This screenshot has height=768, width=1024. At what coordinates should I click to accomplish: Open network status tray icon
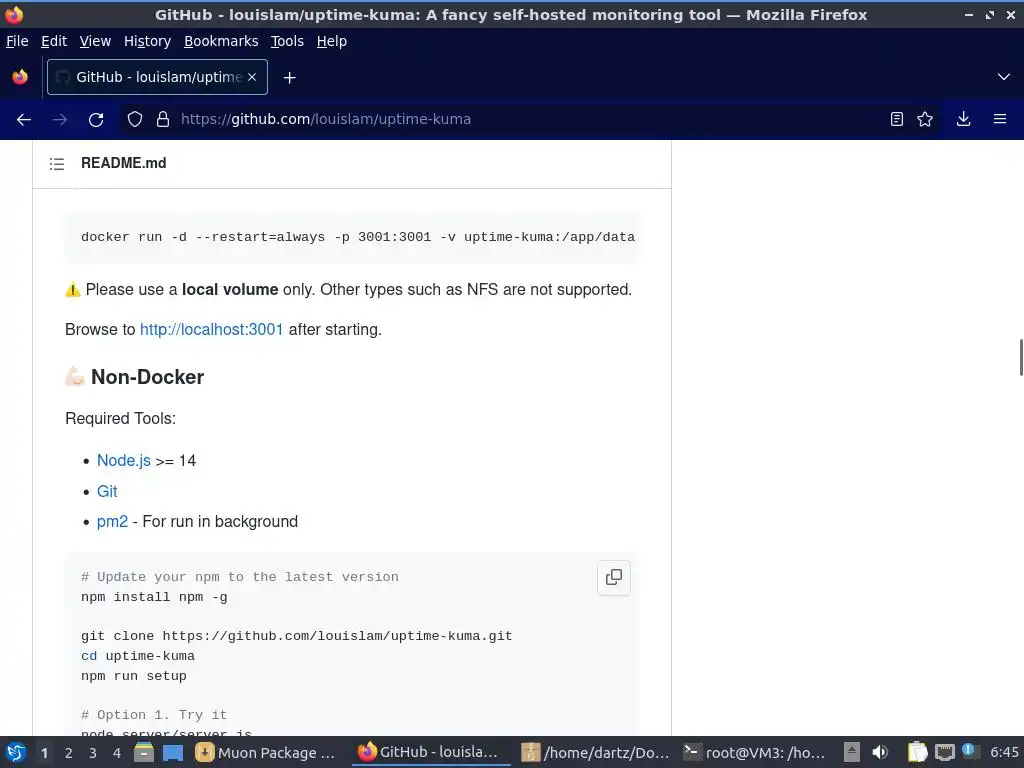click(x=944, y=753)
